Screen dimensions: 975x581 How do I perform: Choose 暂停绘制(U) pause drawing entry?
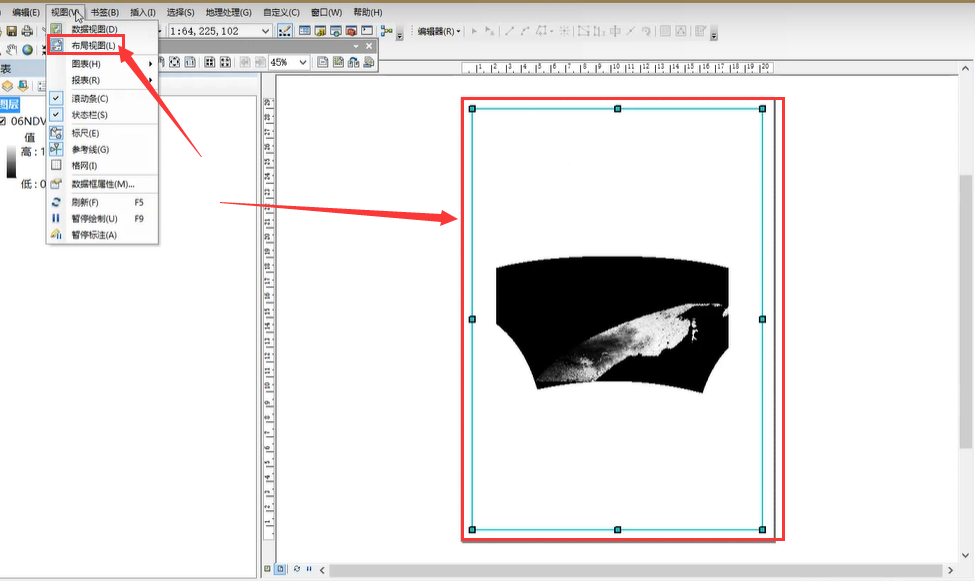click(103, 218)
